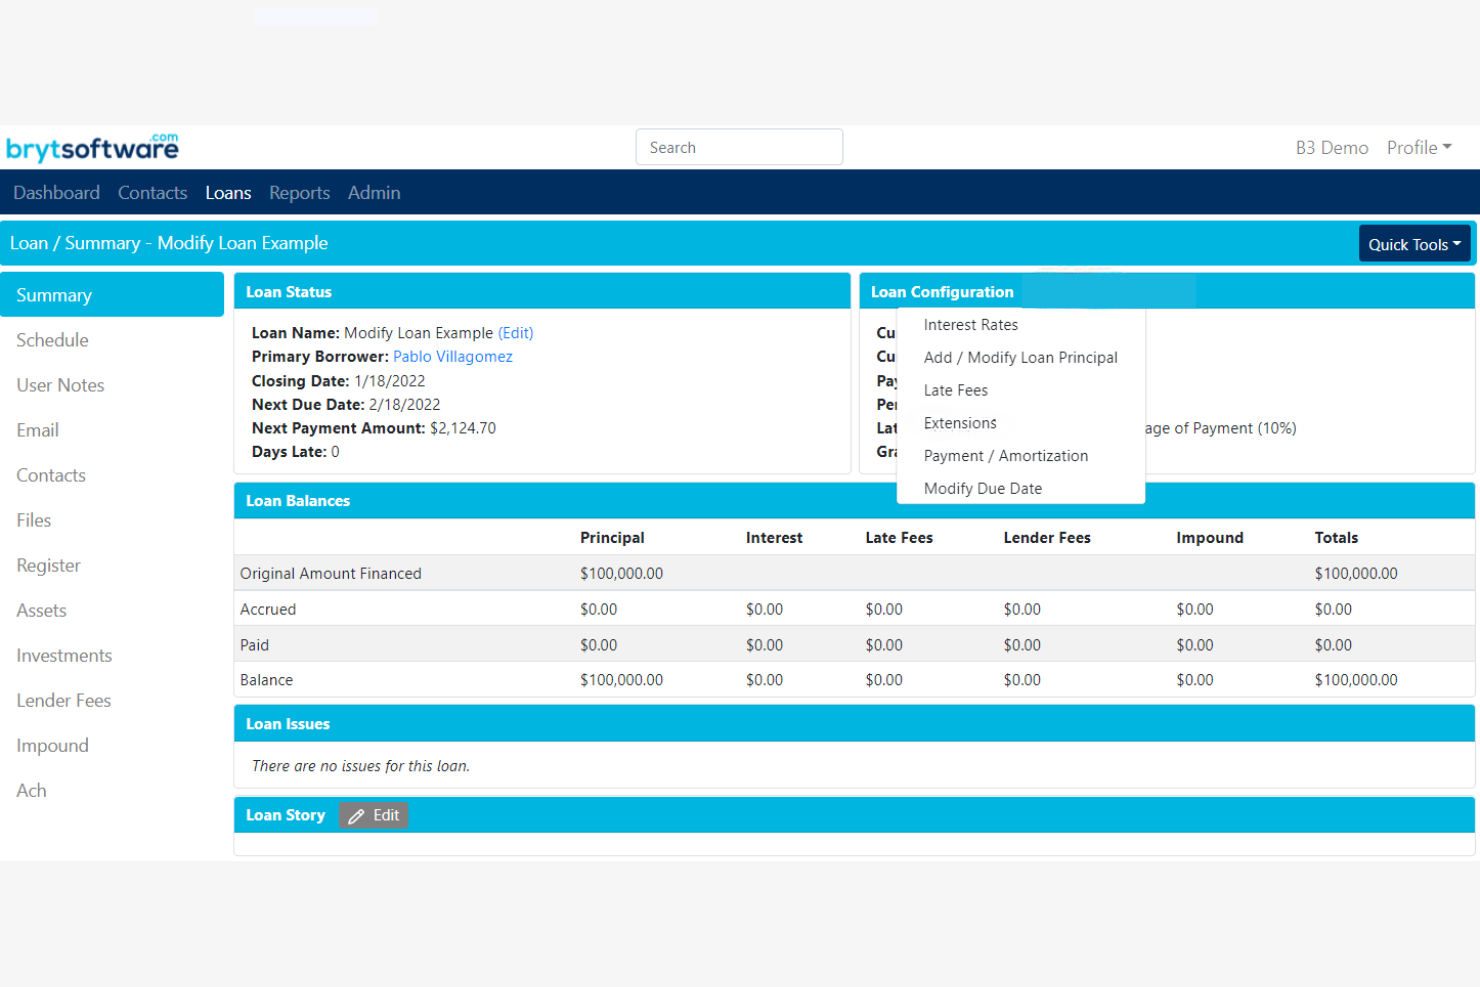Open the Email section
The image size is (1480, 987).
[37, 430]
